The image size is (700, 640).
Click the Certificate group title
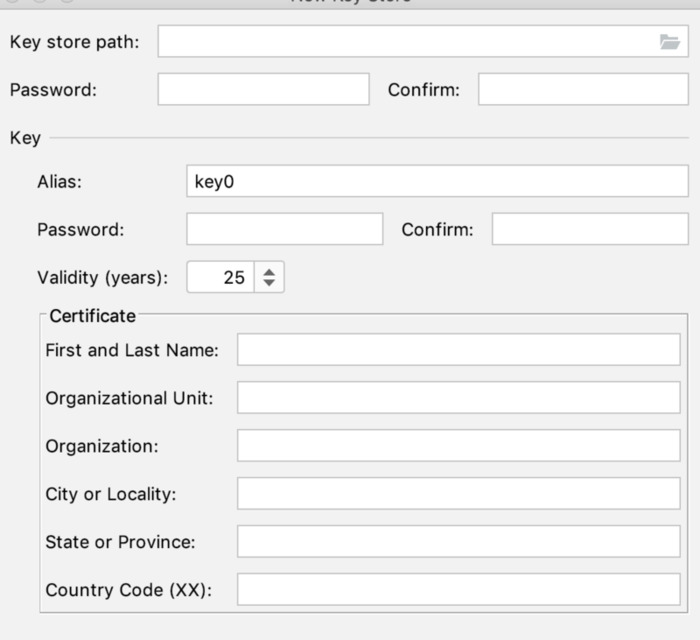tap(92, 316)
